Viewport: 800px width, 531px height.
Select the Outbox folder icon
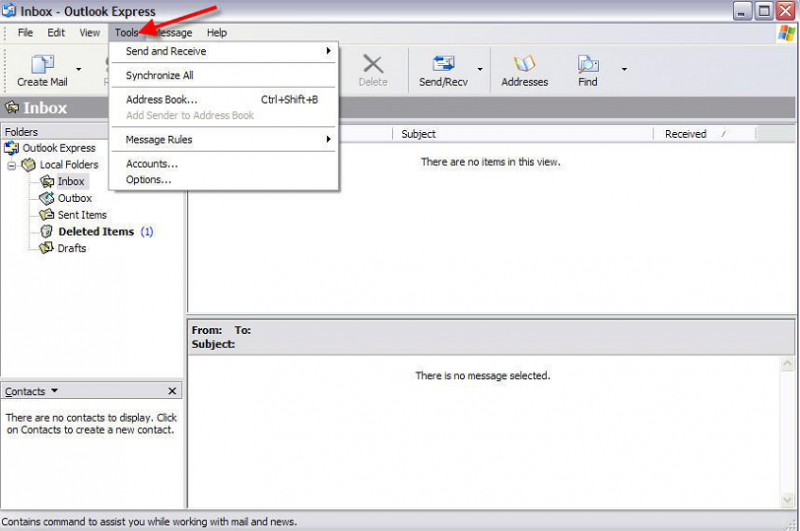pos(47,198)
